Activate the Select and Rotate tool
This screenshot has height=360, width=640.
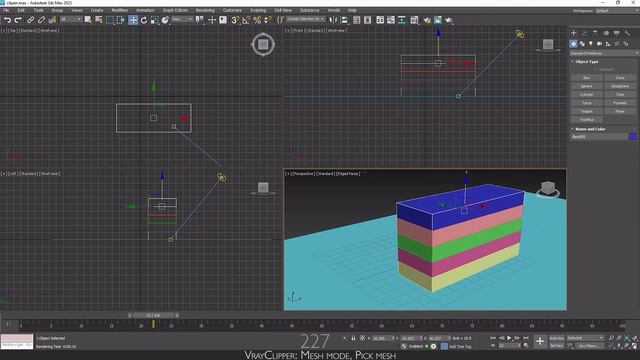(144, 20)
